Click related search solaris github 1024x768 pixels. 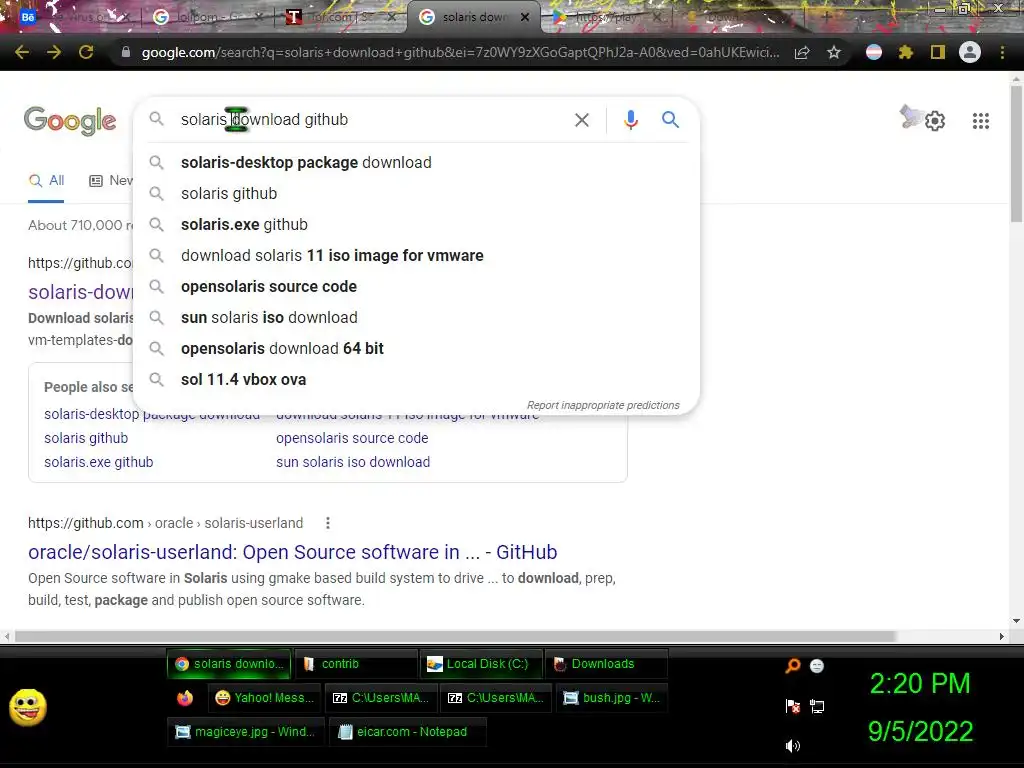pyautogui.click(x=86, y=438)
